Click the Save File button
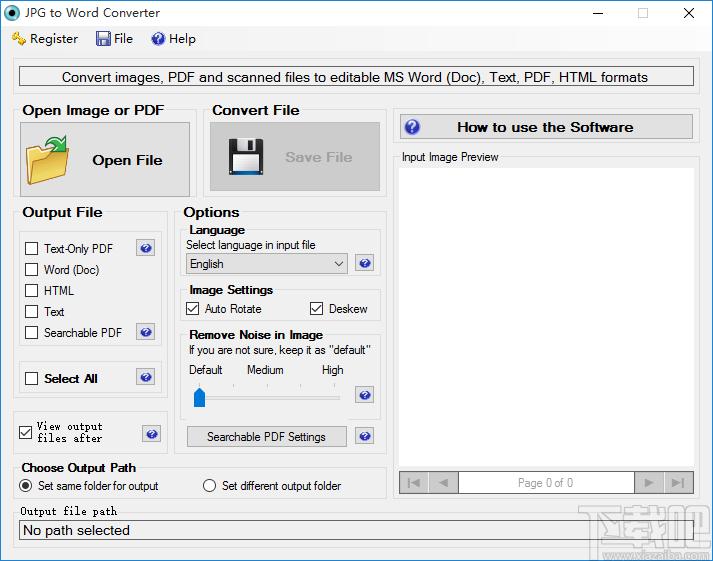Image resolution: width=713 pixels, height=561 pixels. pyautogui.click(x=295, y=157)
